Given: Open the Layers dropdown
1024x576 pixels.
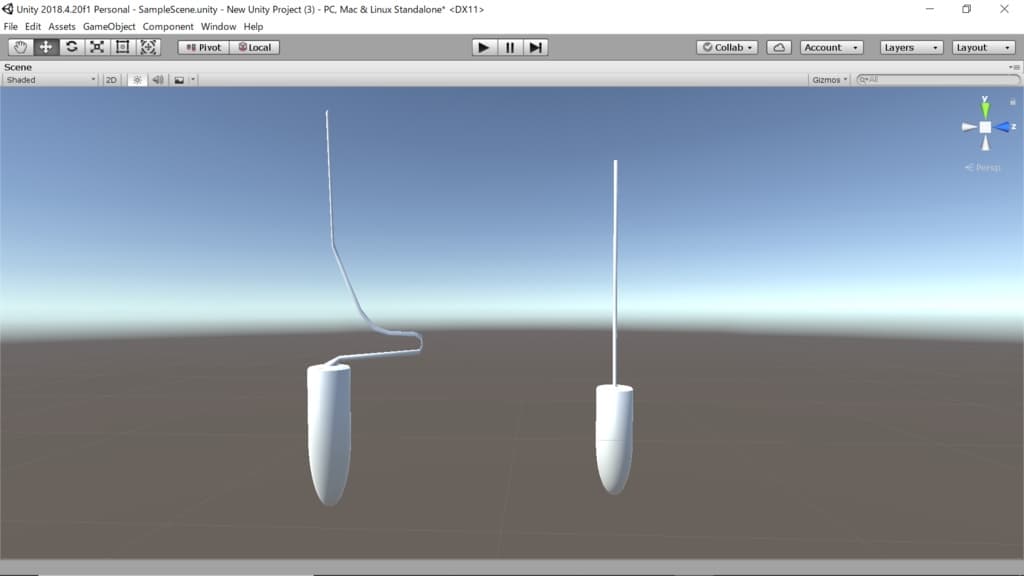Looking at the screenshot, I should [911, 48].
